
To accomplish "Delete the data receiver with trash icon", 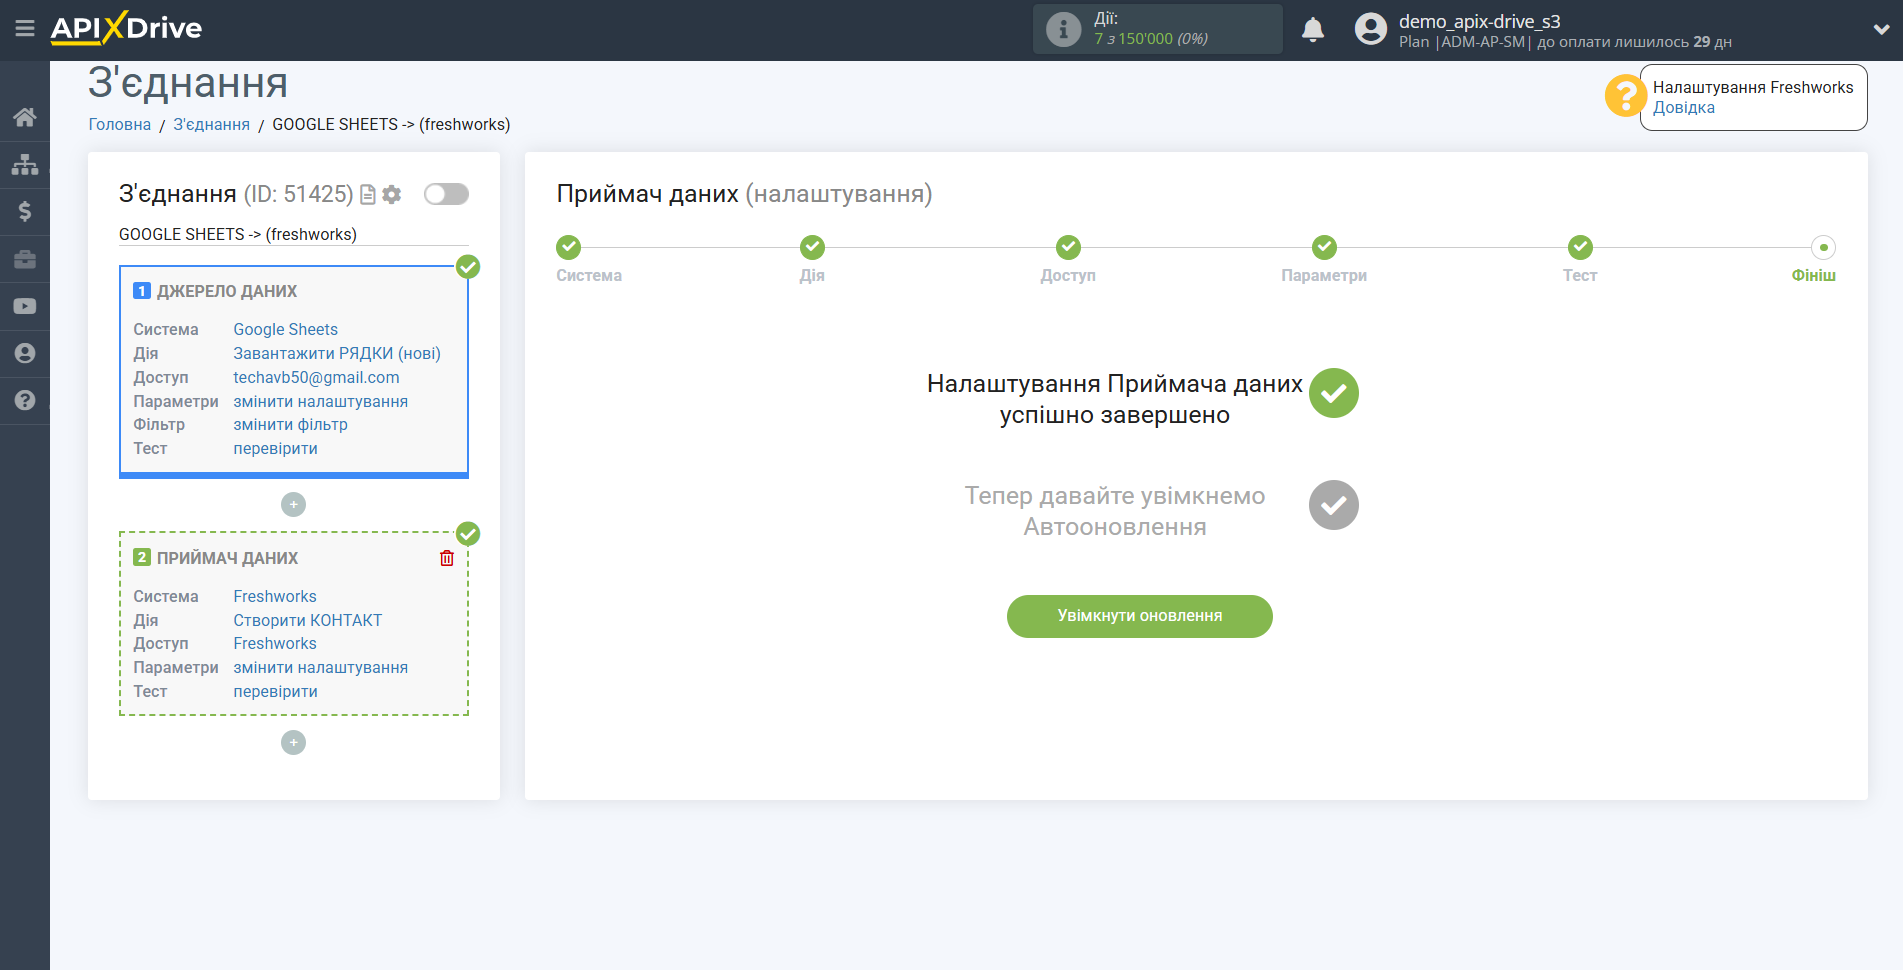I will 447,558.
